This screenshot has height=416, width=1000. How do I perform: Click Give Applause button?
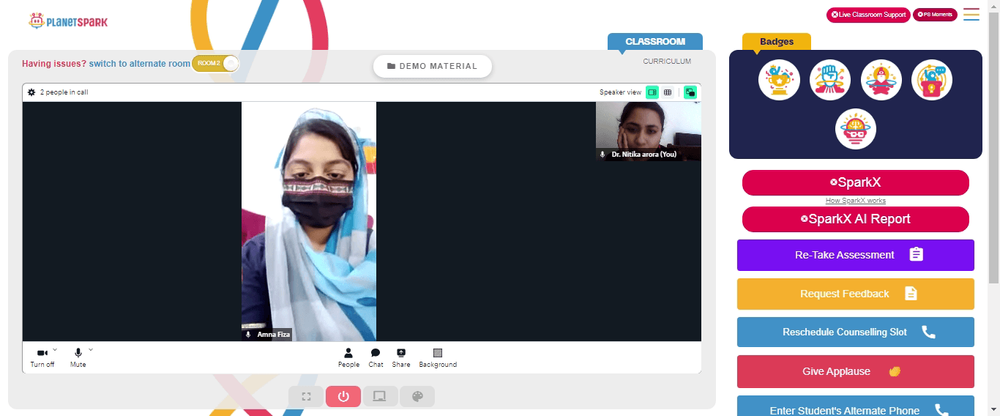point(855,371)
